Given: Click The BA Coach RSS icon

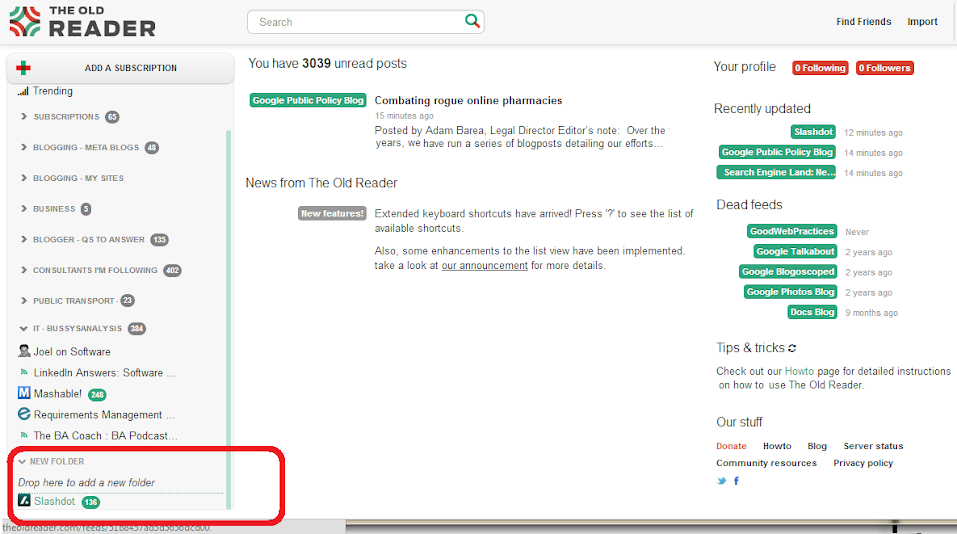Looking at the screenshot, I should [x=24, y=435].
